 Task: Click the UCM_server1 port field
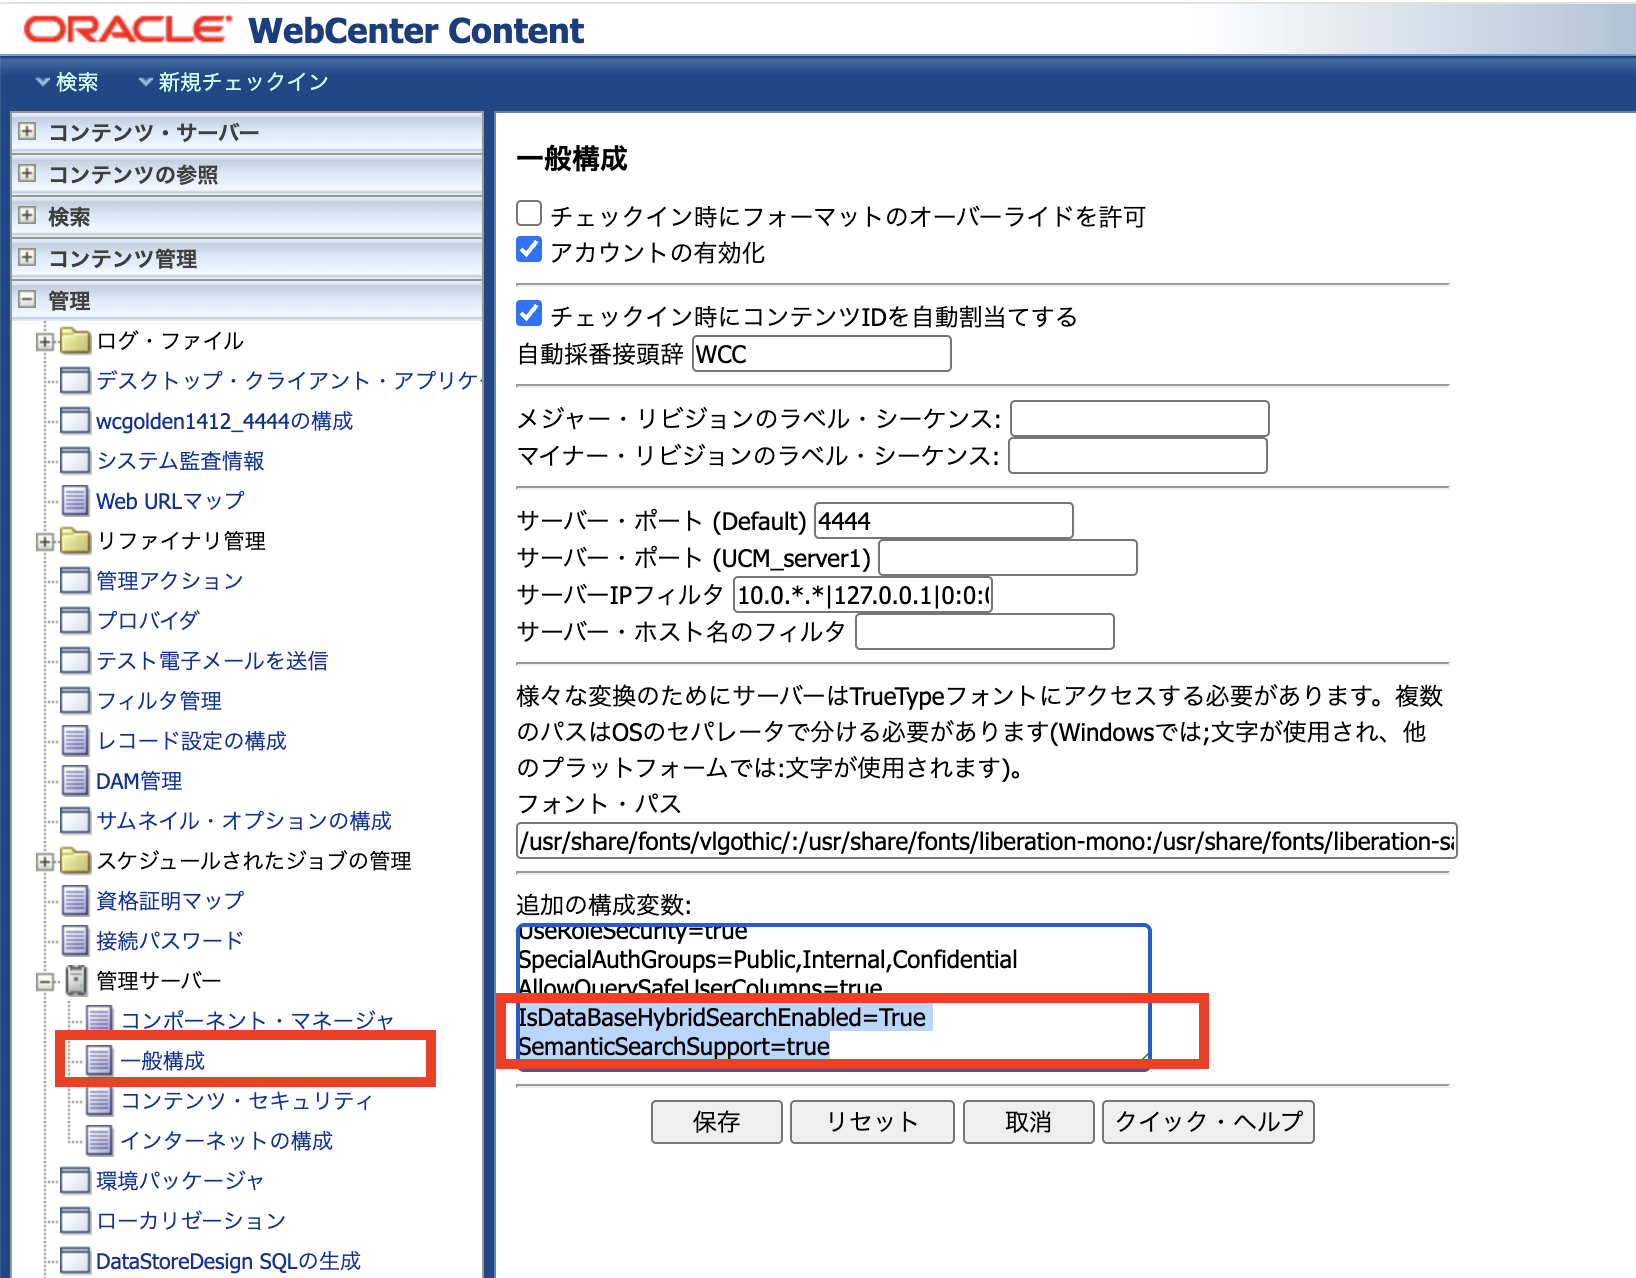1008,558
